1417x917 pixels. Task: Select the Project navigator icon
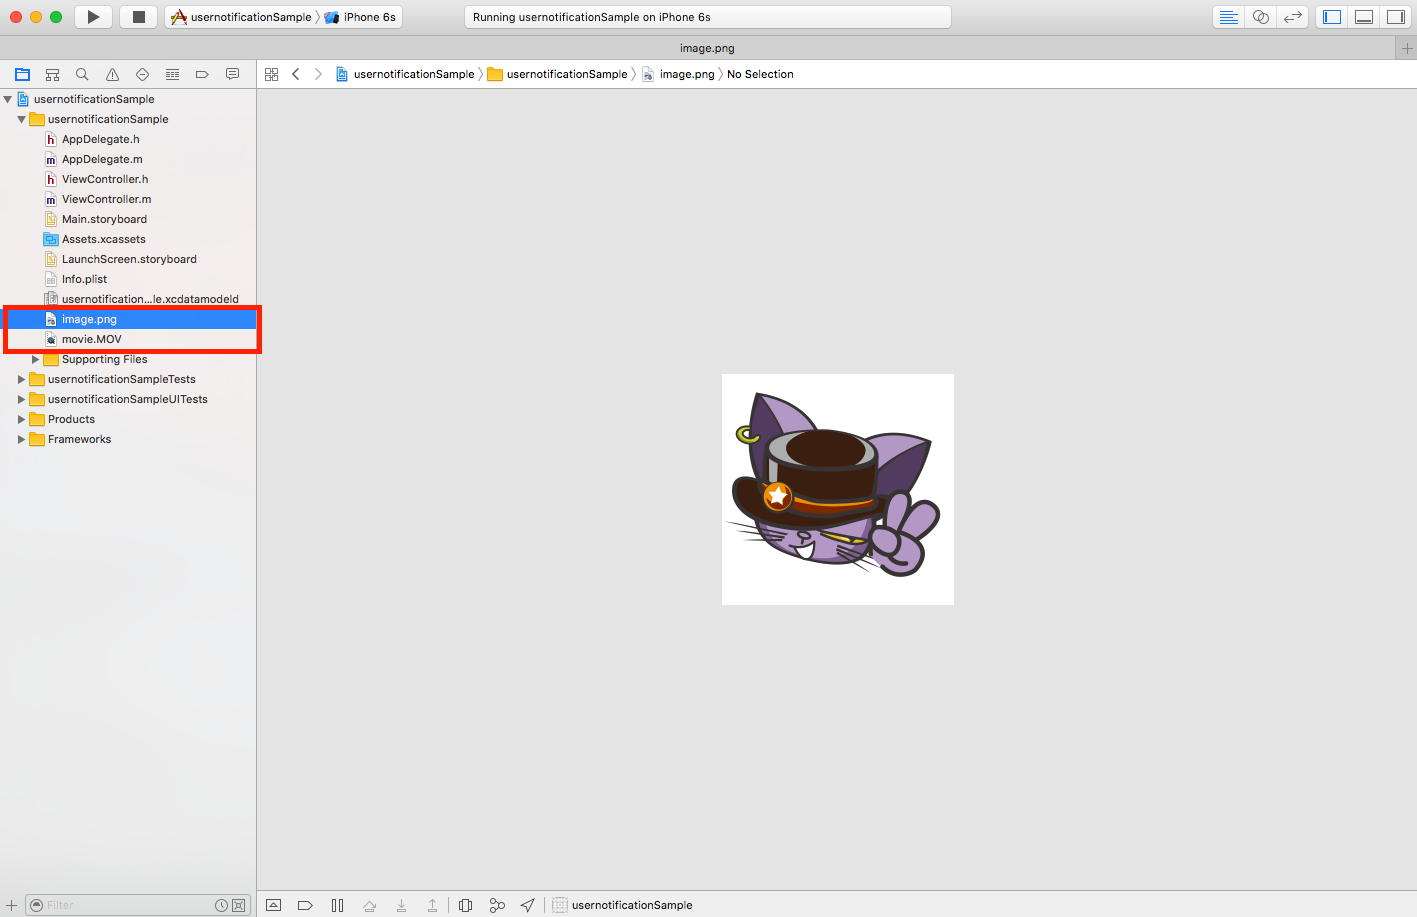[22, 74]
